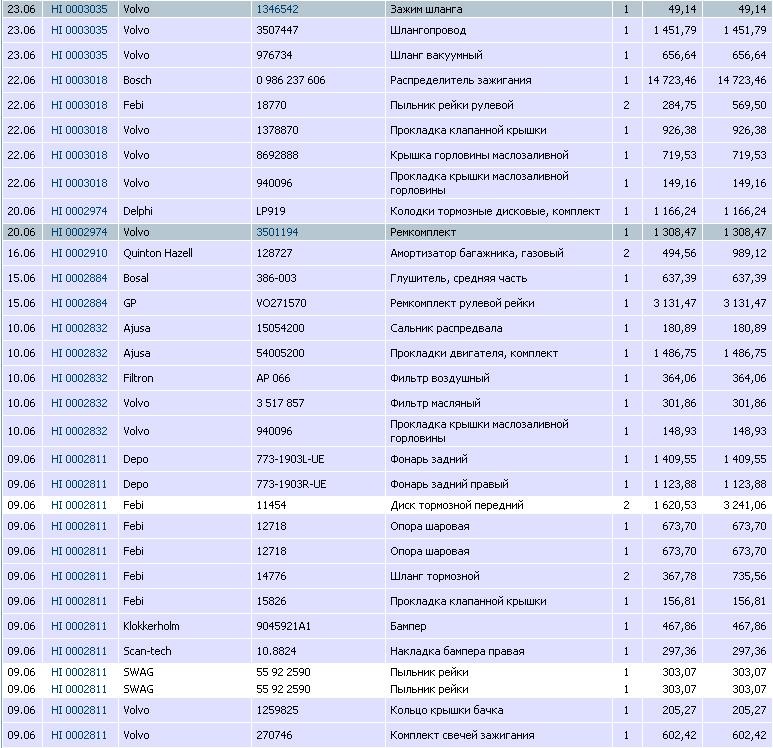The width and height of the screenshot is (773, 748).
Task: Select the total 989,12
Action: pos(749,253)
